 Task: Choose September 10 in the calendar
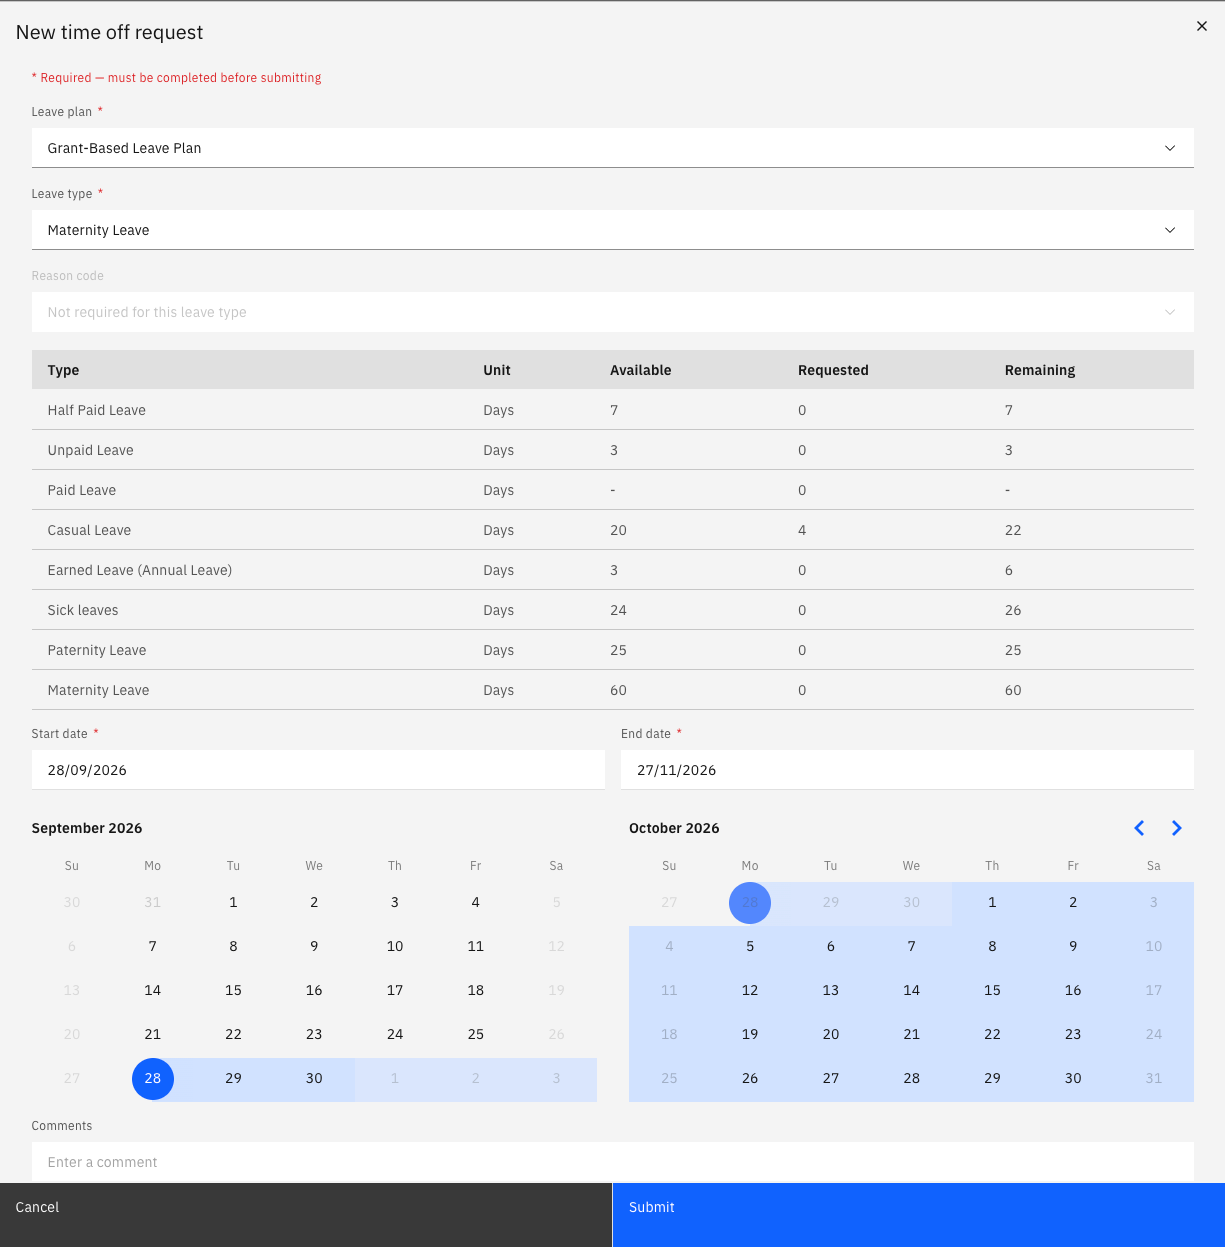pyautogui.click(x=395, y=947)
